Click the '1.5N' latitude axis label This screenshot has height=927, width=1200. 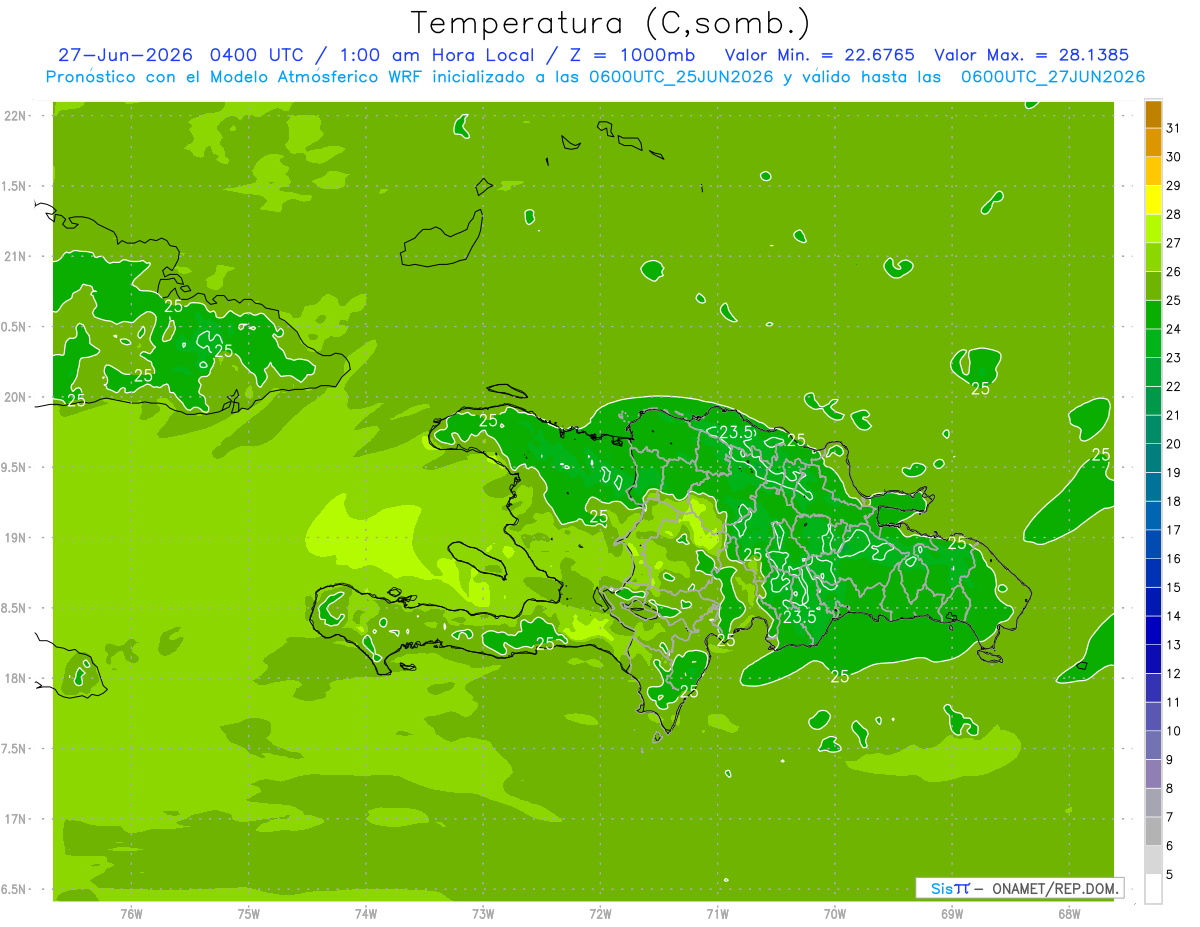[15, 187]
